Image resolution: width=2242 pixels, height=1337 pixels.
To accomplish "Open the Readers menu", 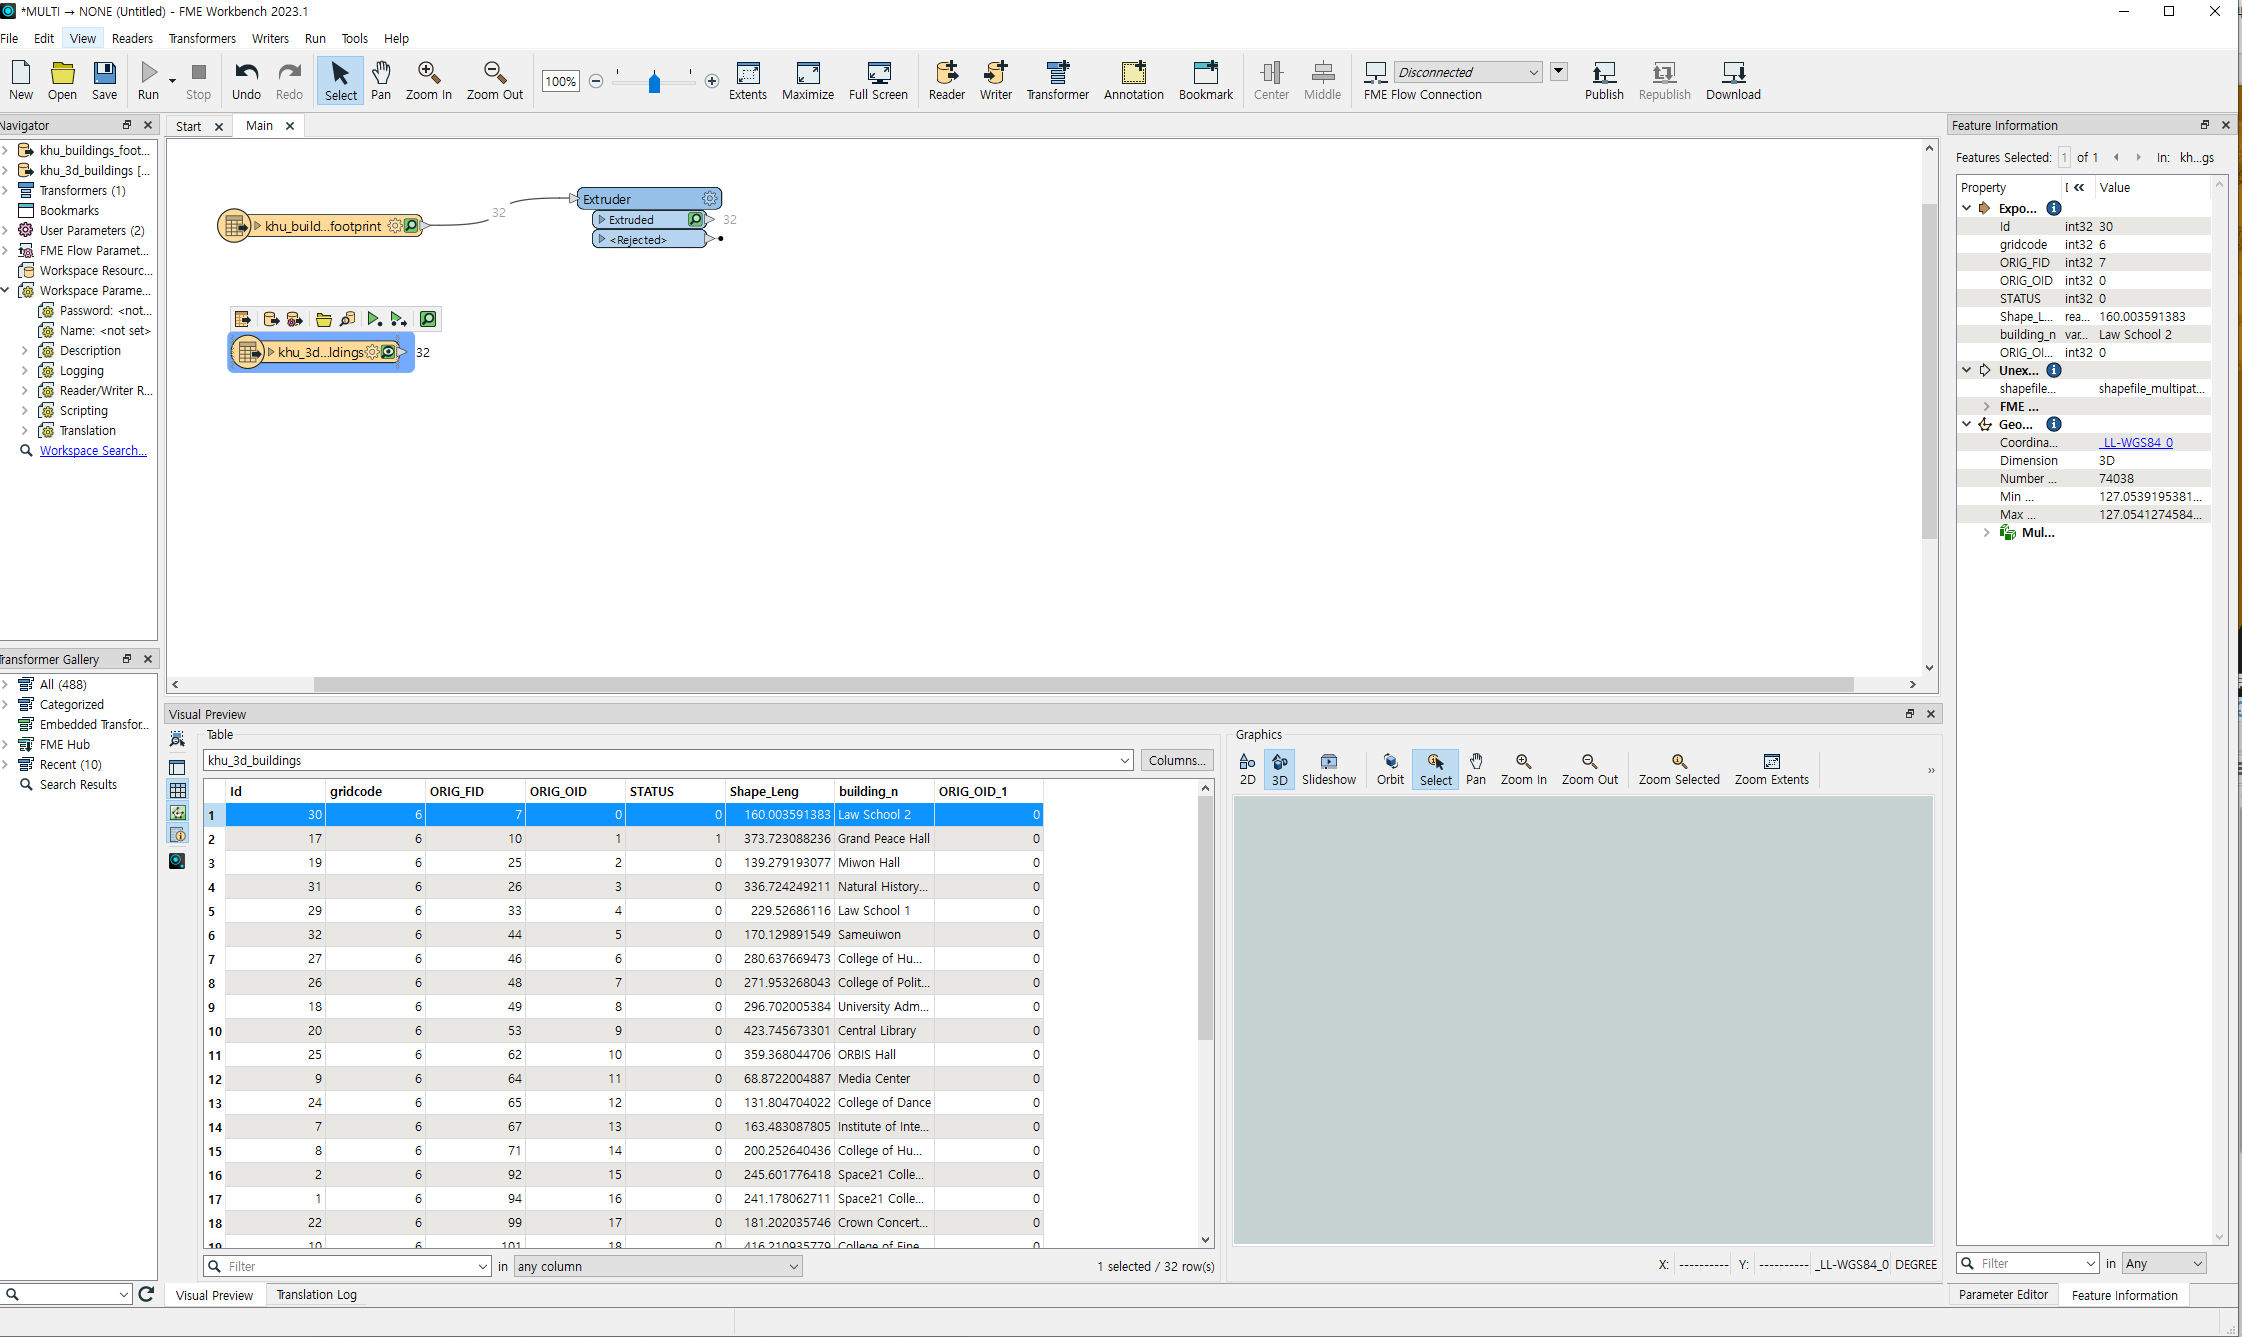I will pyautogui.click(x=132, y=38).
